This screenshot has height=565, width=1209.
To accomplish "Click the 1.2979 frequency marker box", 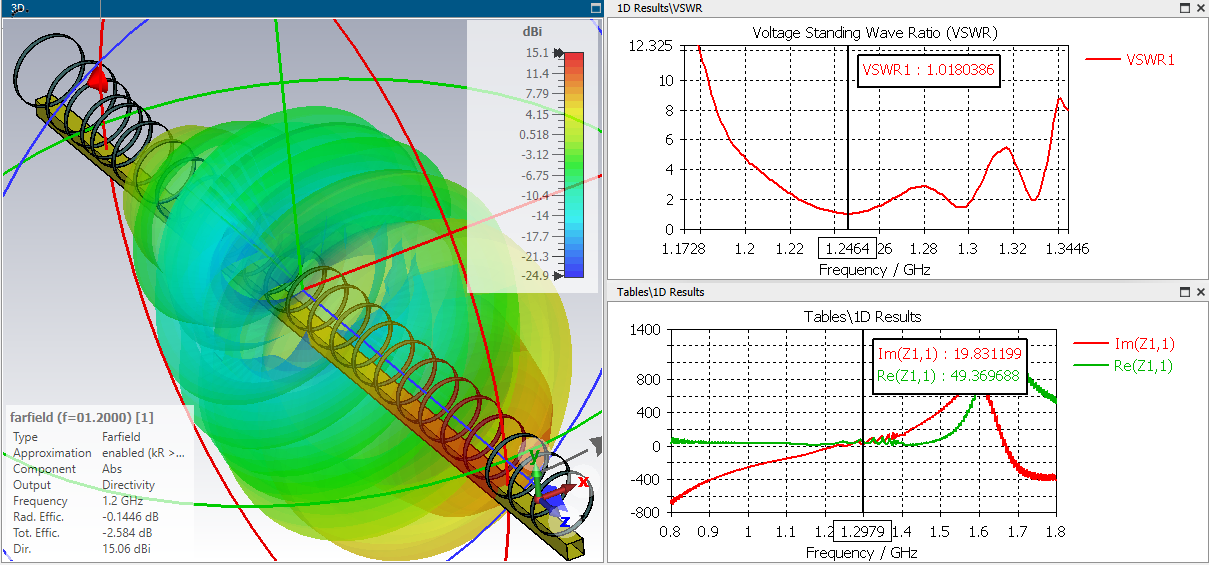I will (862, 532).
